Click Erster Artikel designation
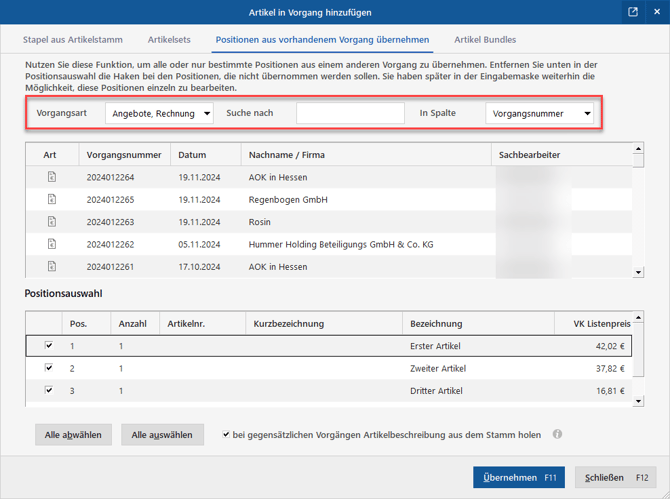Screen dimensions: 670x499 435,346
